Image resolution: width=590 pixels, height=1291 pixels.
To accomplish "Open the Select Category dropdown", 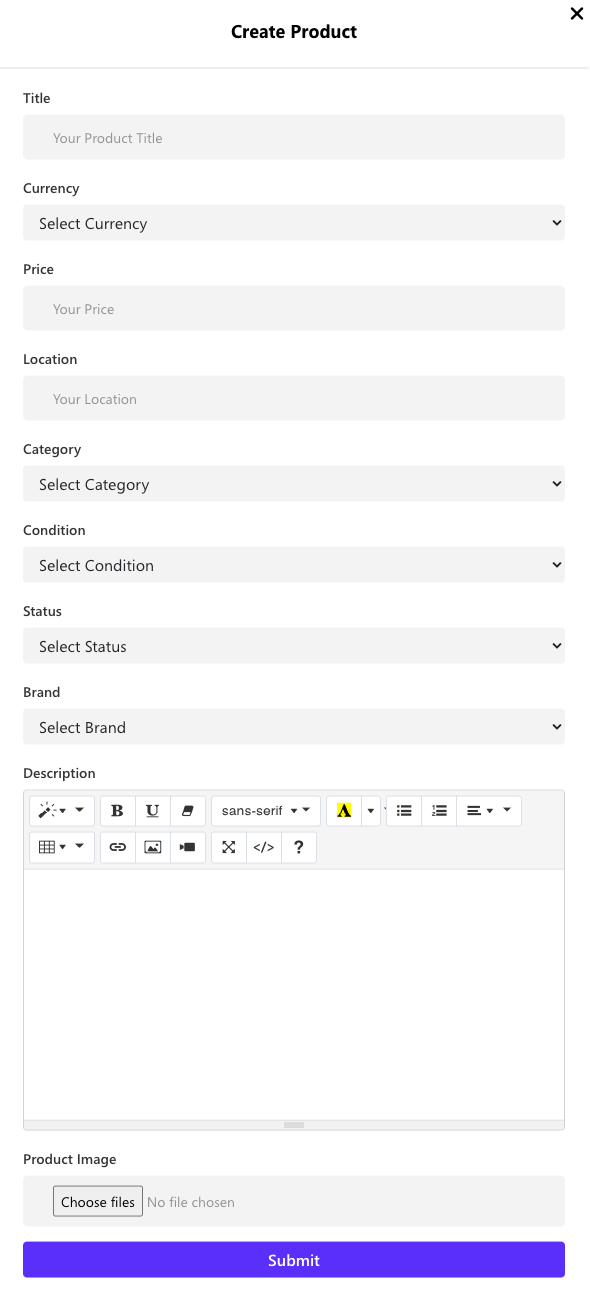I will click(294, 484).
